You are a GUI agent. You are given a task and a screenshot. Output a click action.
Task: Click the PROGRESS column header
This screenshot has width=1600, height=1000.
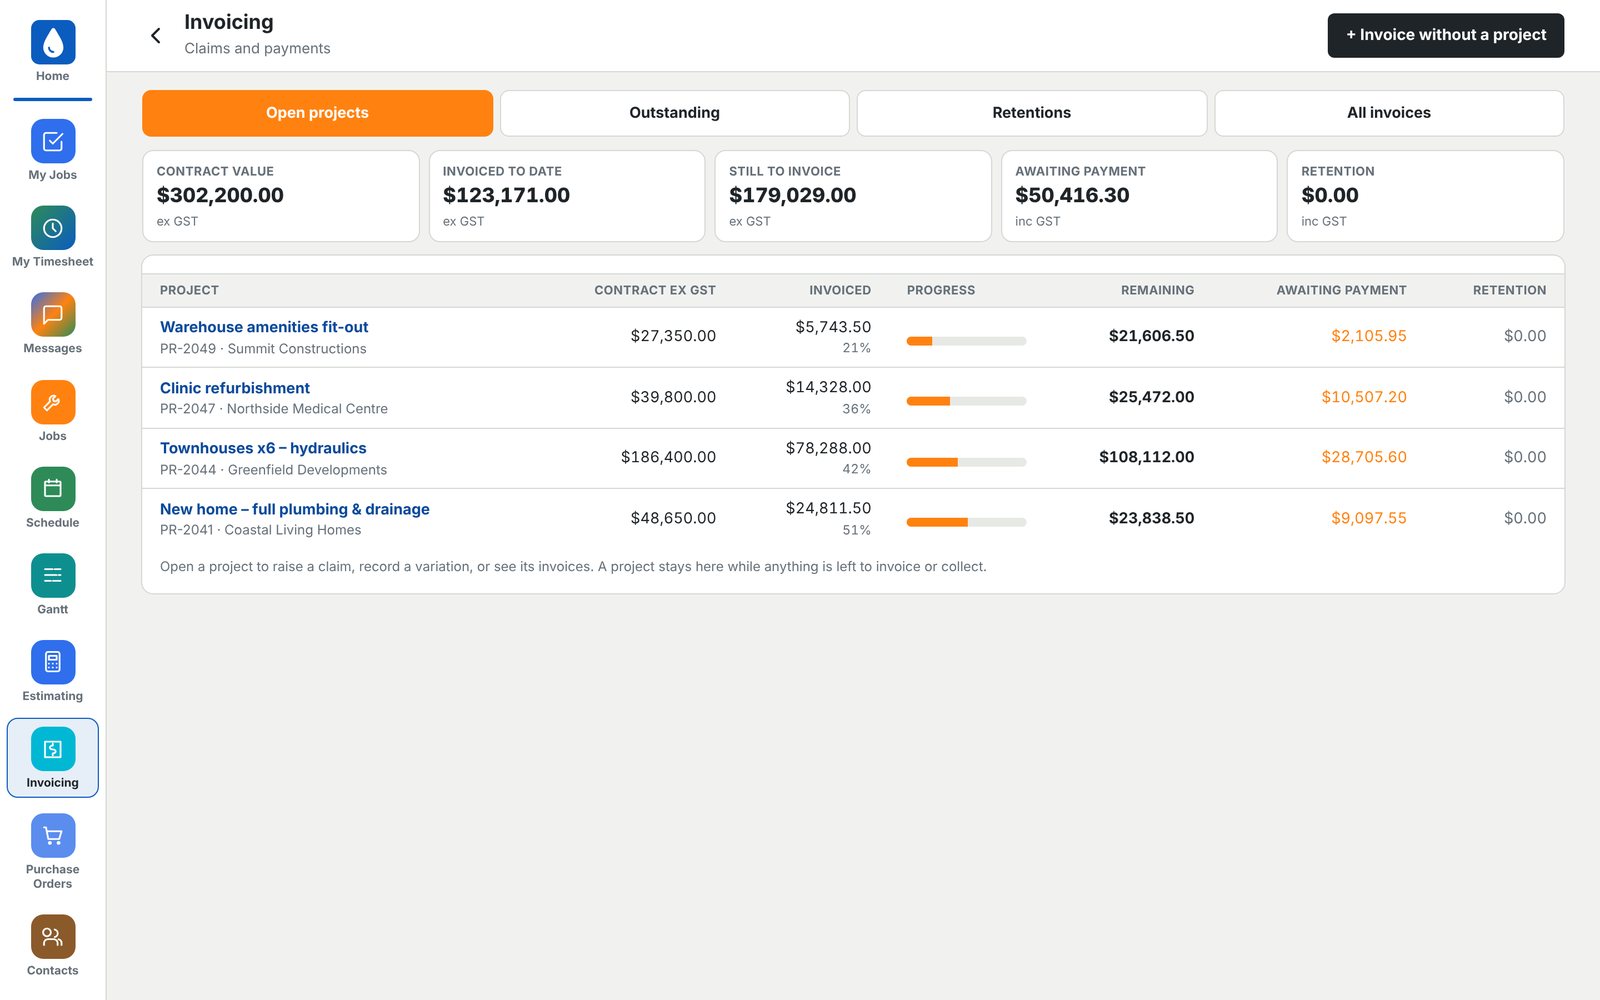pyautogui.click(x=941, y=290)
